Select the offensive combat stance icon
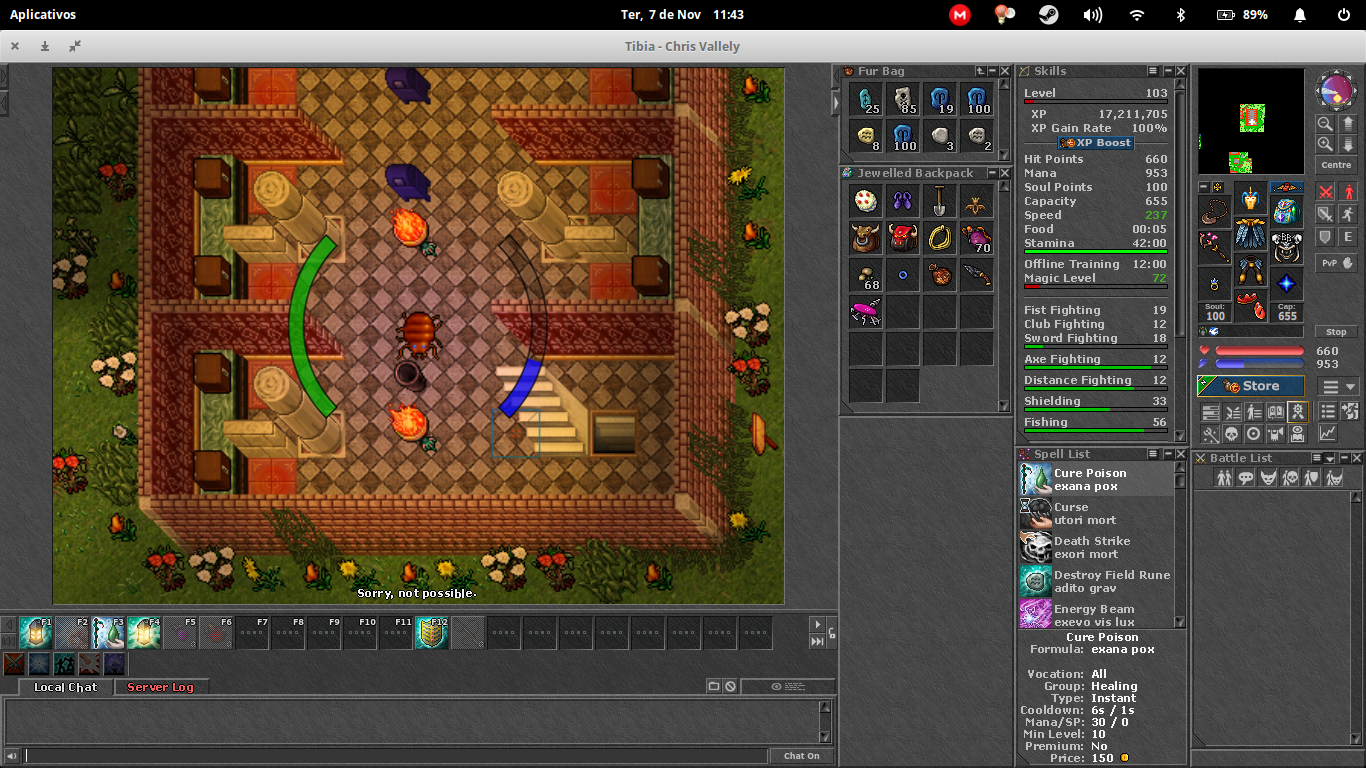 [x=1324, y=191]
